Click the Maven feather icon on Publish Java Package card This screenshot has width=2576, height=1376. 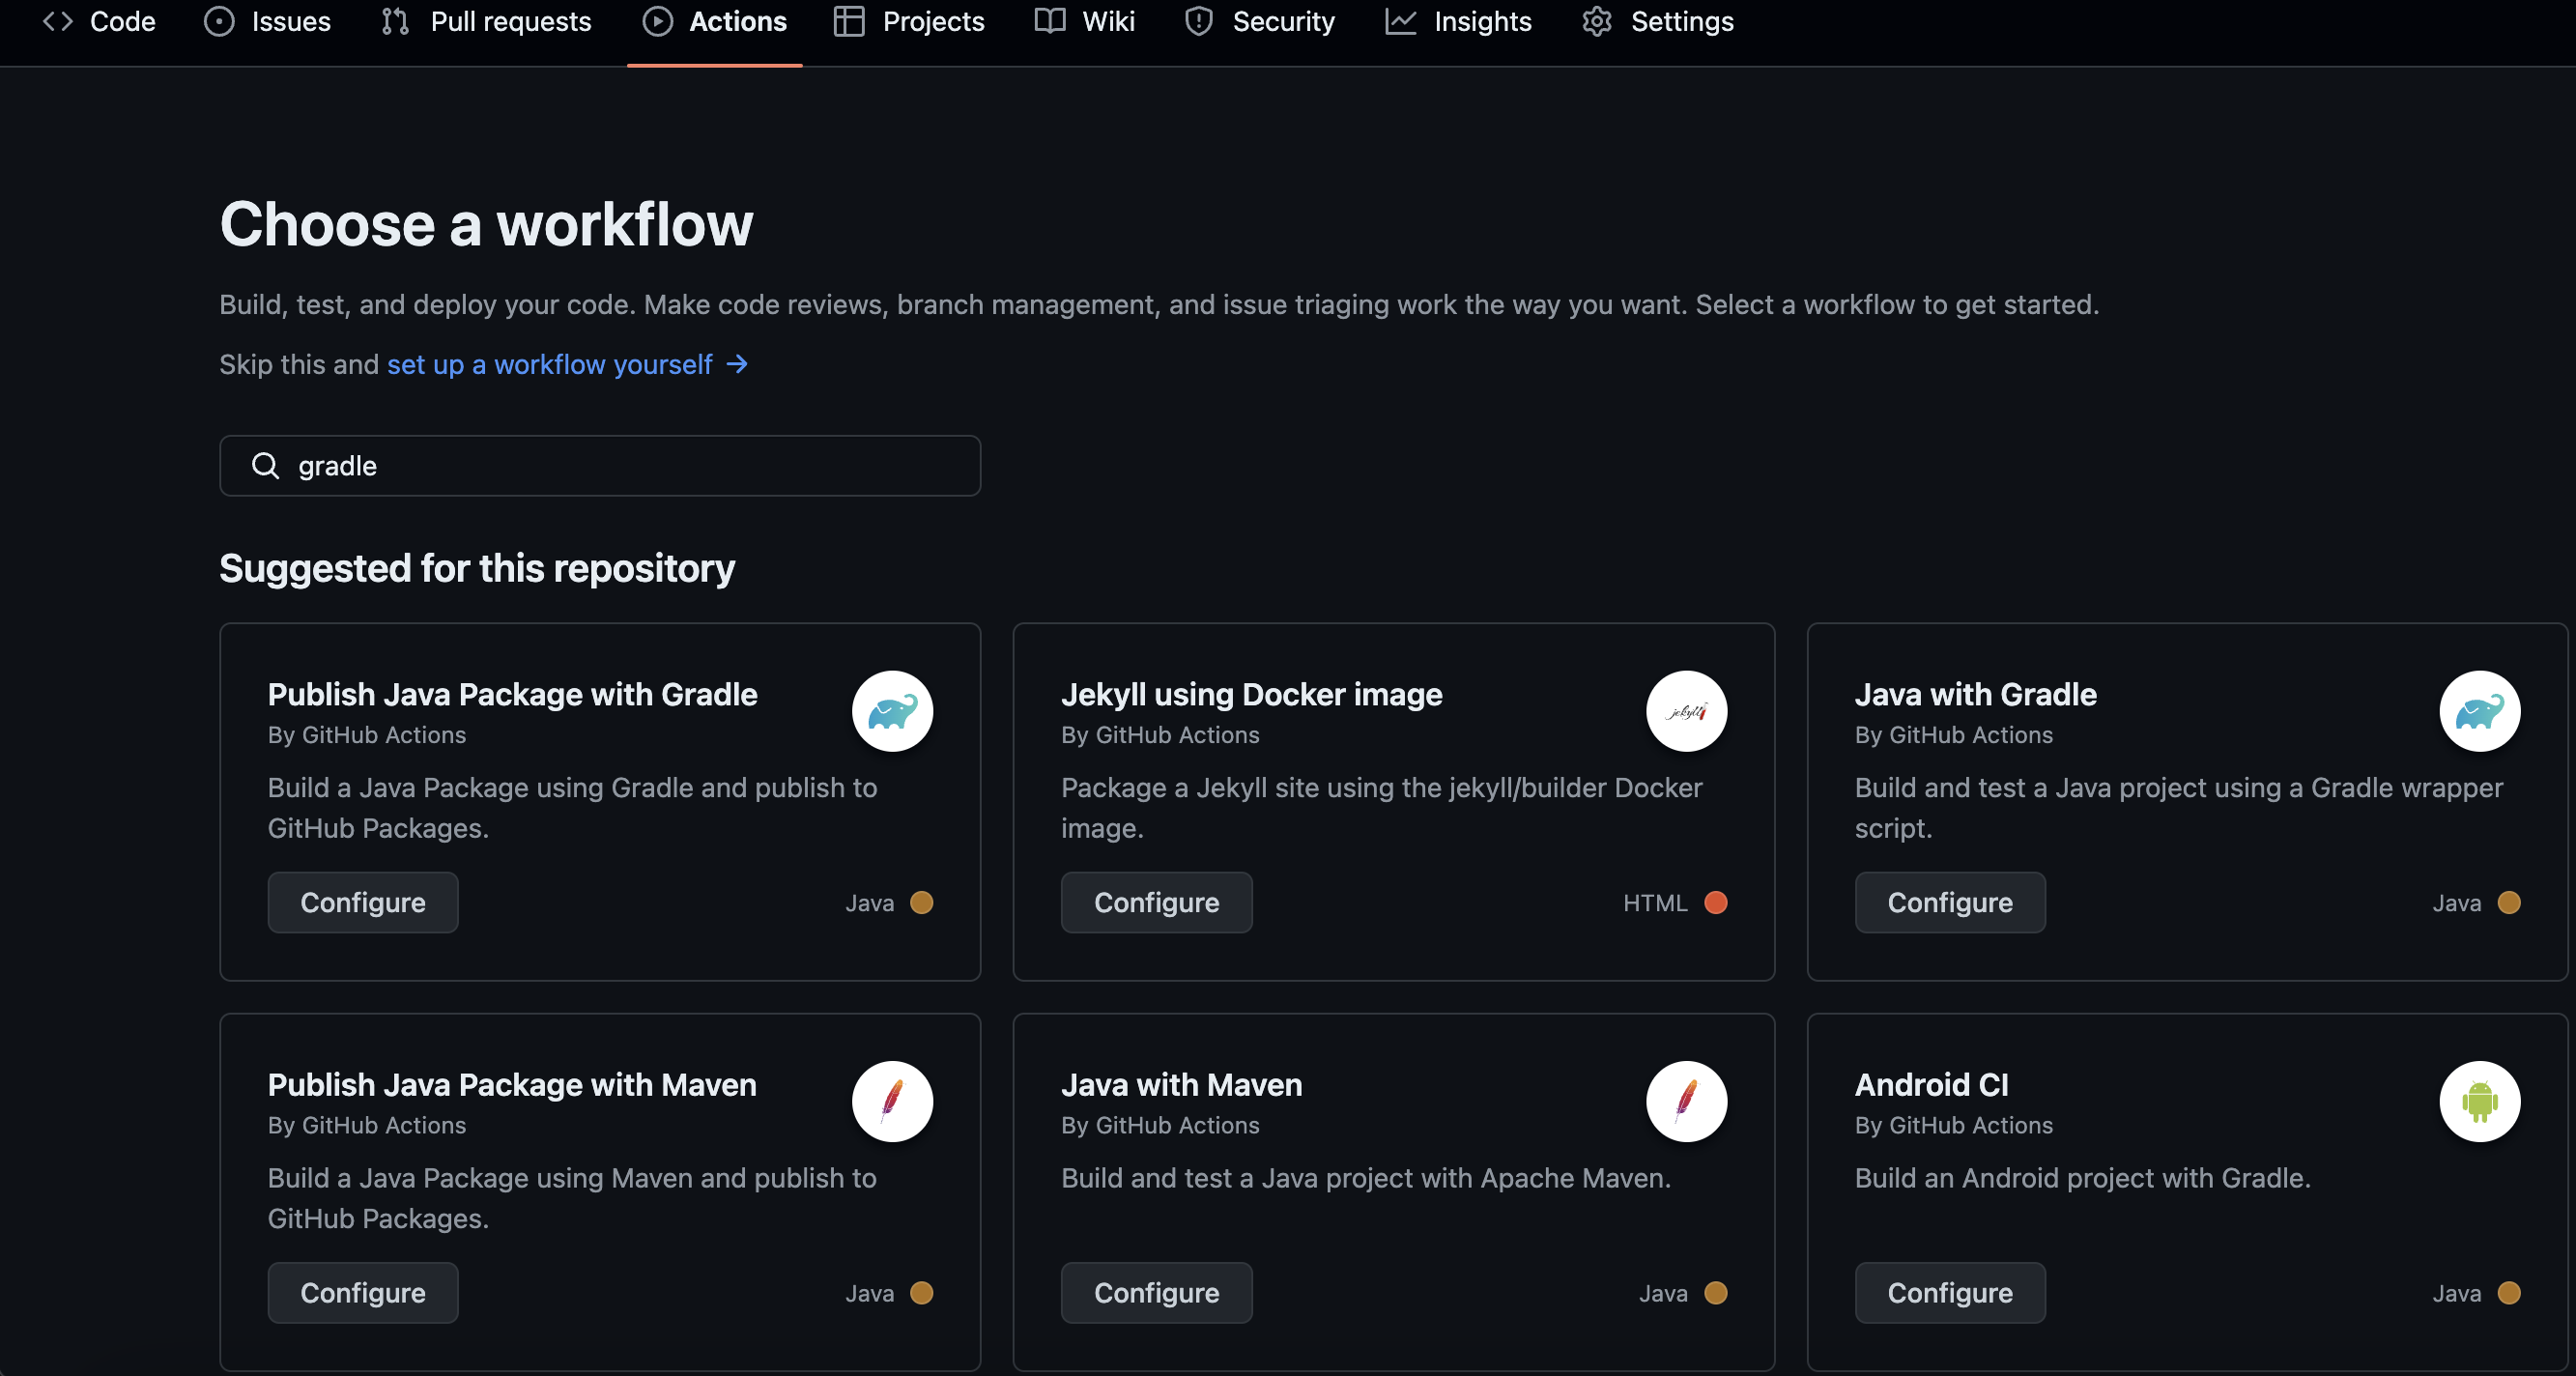click(x=892, y=1101)
